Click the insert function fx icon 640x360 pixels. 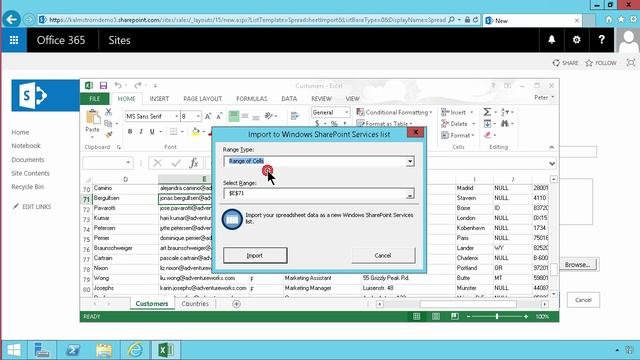pos(194,163)
